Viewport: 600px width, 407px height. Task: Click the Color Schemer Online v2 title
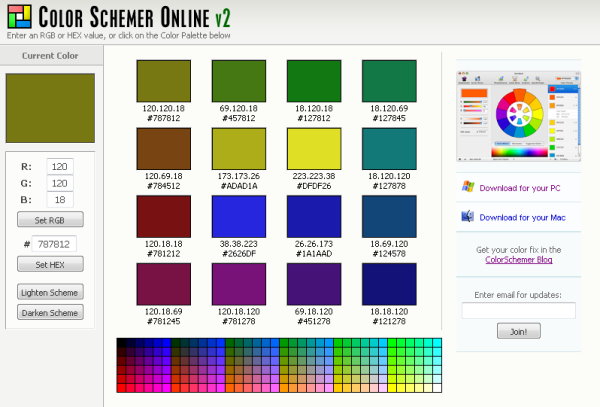click(134, 17)
